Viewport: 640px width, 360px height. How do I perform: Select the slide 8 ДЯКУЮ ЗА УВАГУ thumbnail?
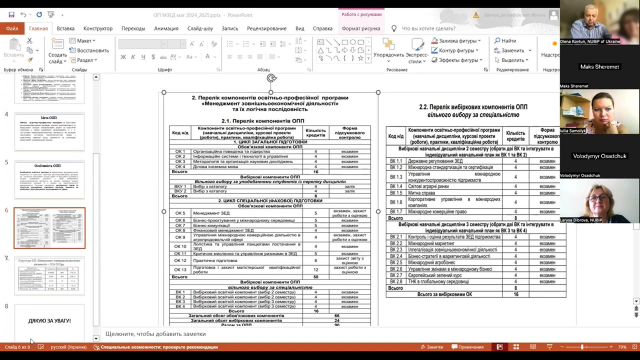49,322
